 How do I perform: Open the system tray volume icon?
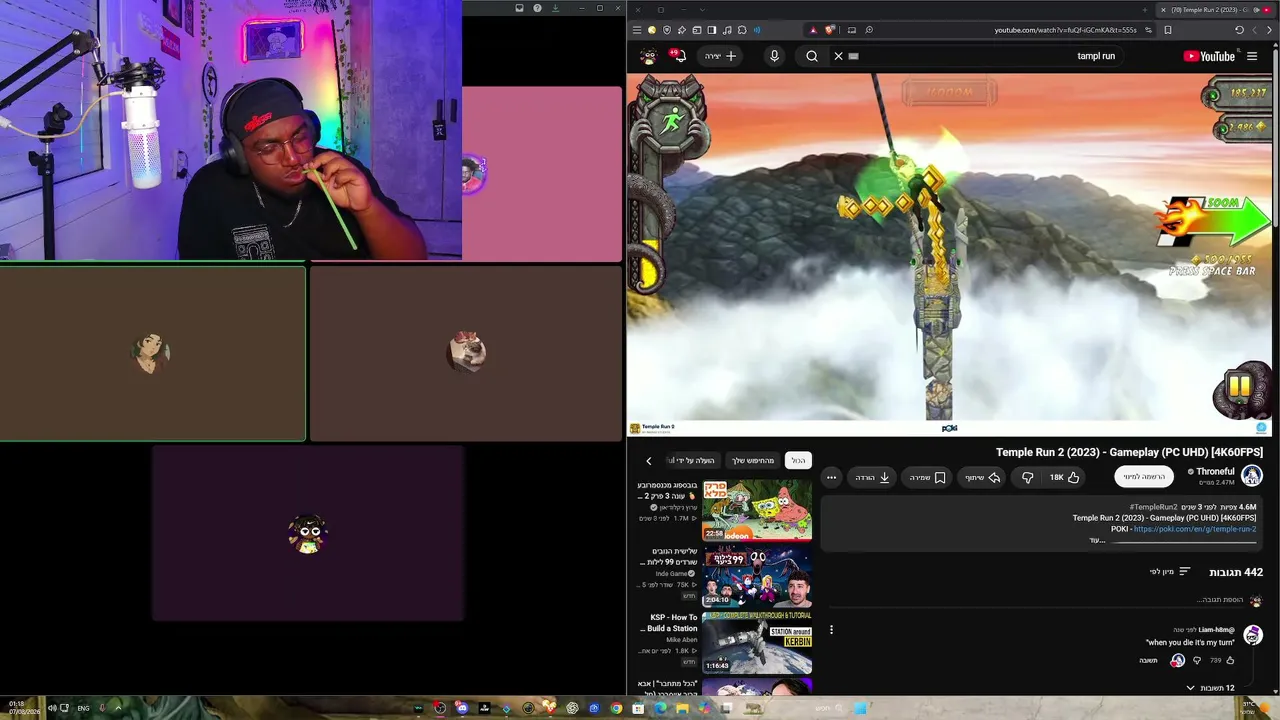(x=52, y=708)
